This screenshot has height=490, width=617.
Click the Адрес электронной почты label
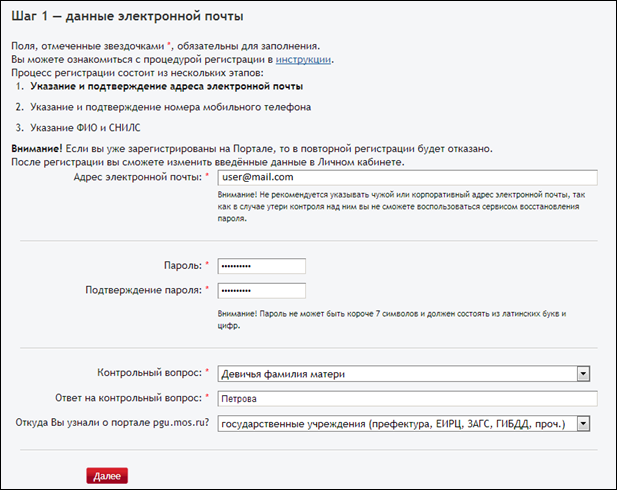click(137, 177)
